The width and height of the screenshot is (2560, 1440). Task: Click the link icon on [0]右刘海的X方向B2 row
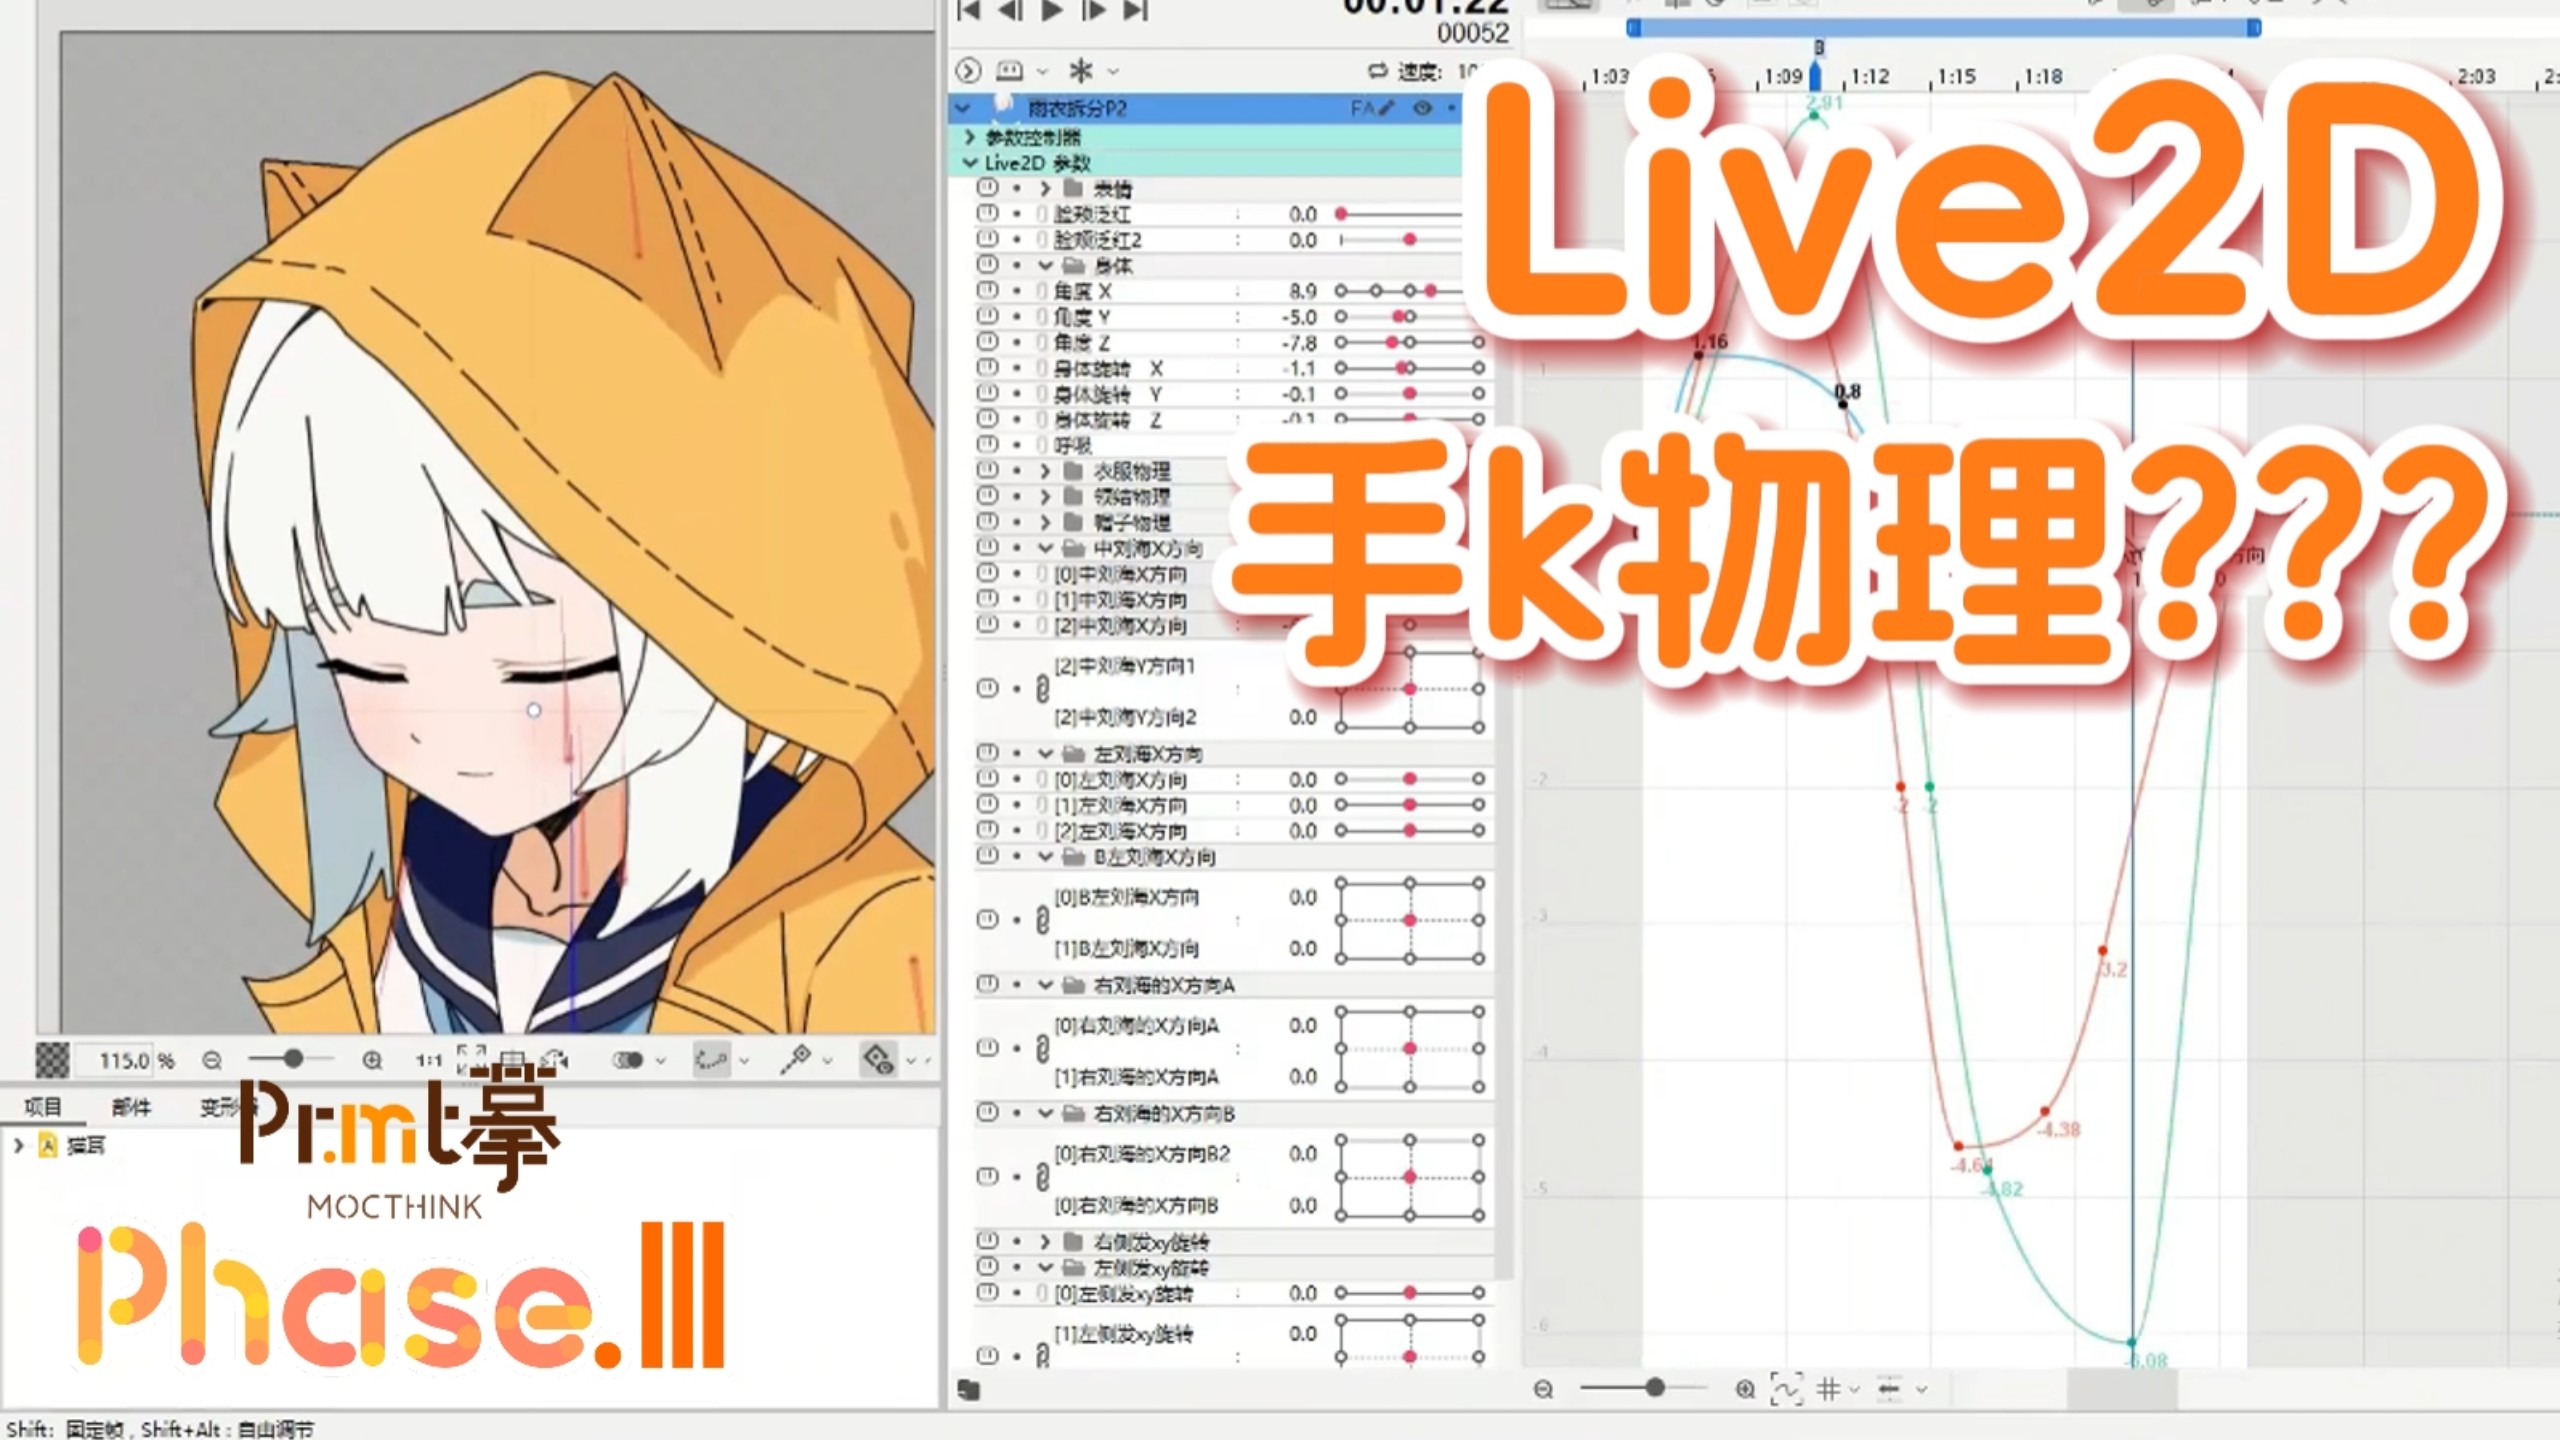[1042, 1177]
